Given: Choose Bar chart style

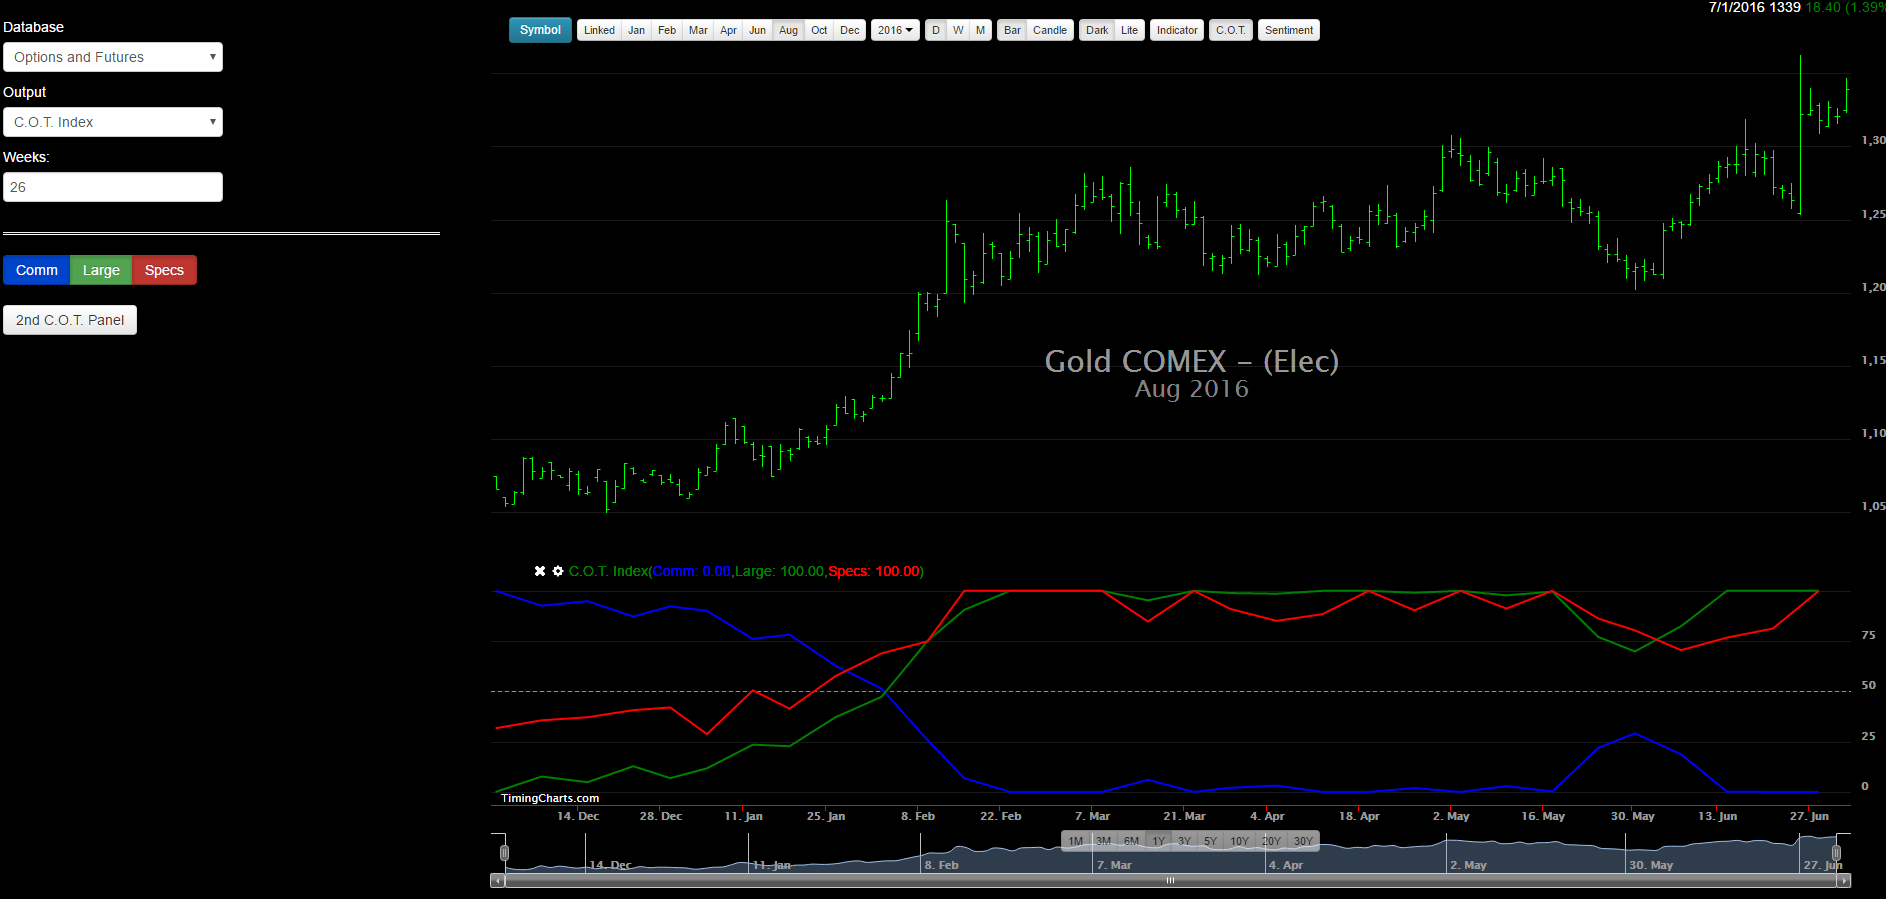Looking at the screenshot, I should [x=1012, y=30].
